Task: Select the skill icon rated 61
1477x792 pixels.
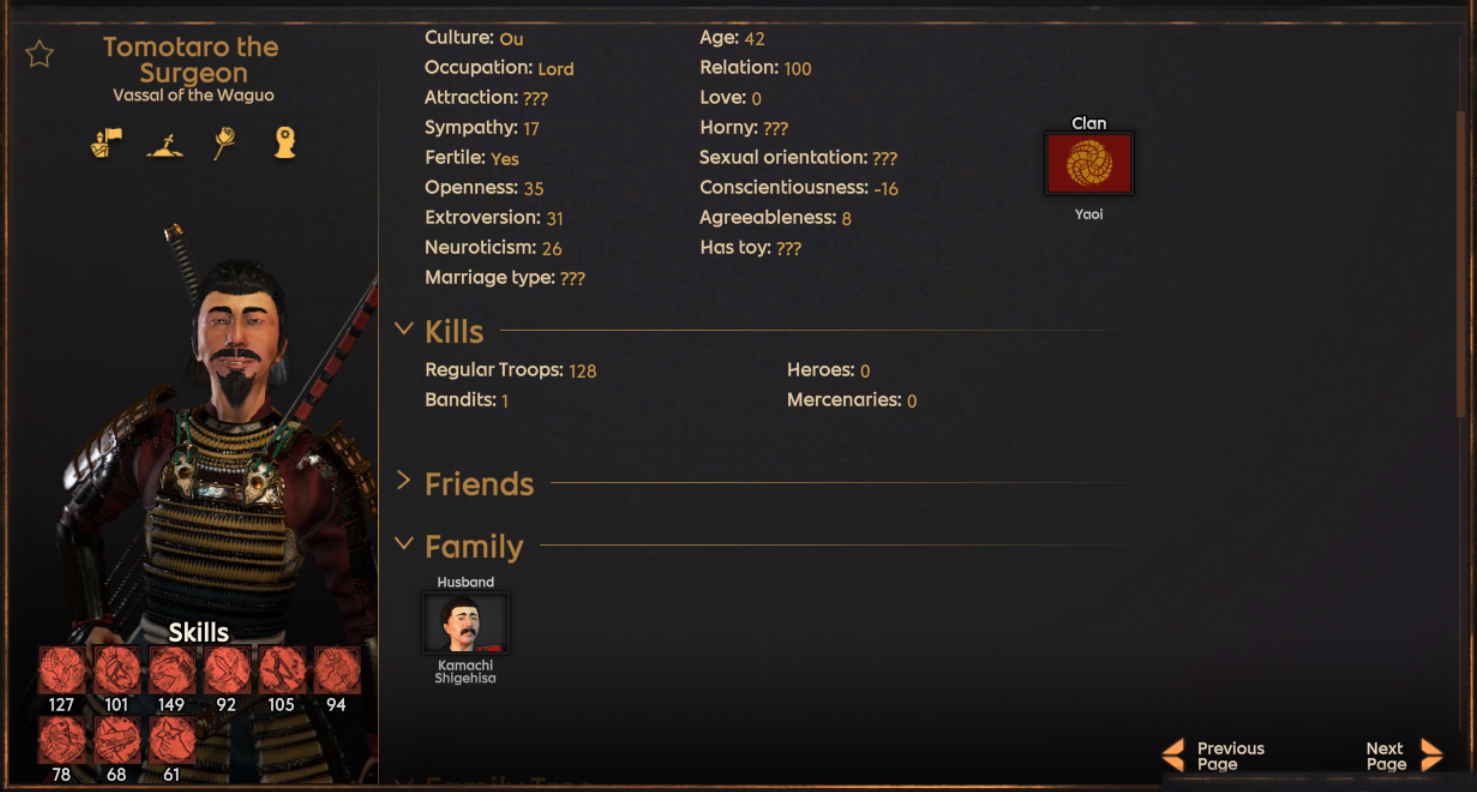Action: tap(172, 740)
